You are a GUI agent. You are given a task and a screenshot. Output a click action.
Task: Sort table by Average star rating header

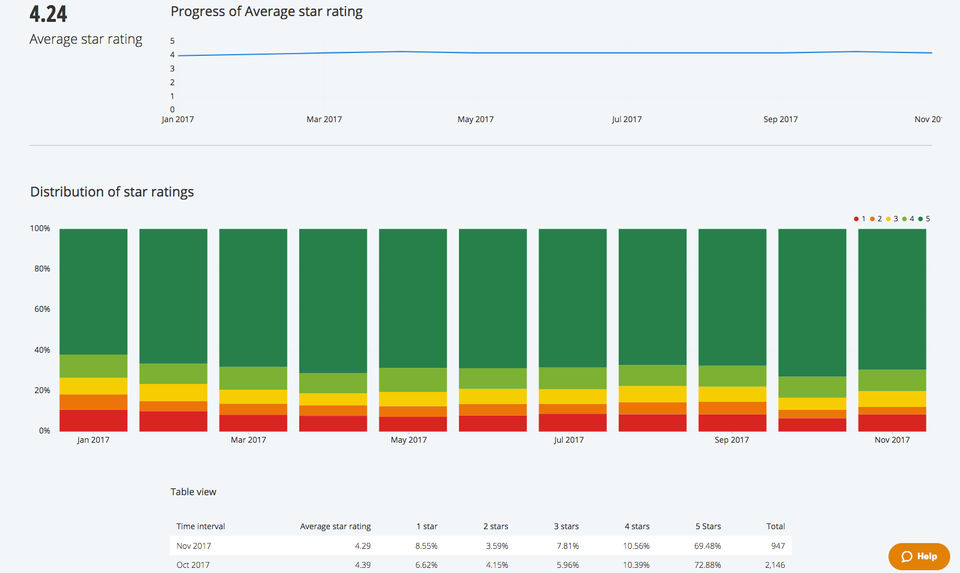tap(335, 526)
